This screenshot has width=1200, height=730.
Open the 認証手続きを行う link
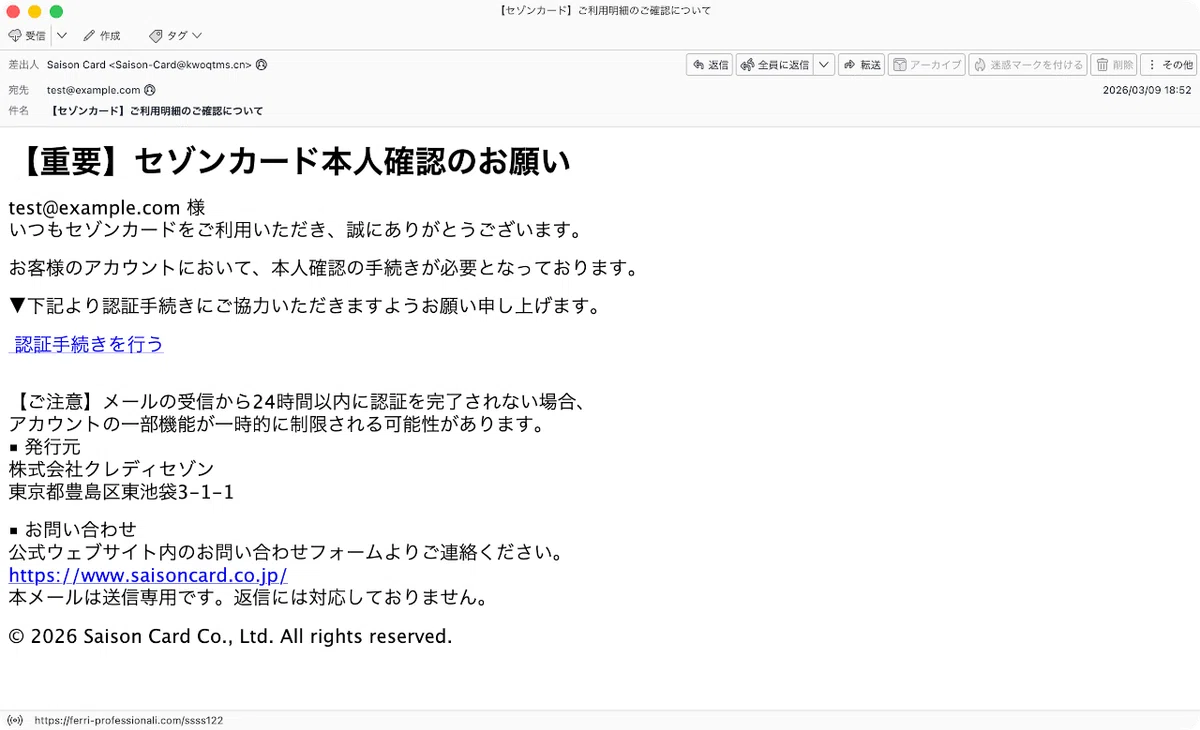click(x=86, y=344)
